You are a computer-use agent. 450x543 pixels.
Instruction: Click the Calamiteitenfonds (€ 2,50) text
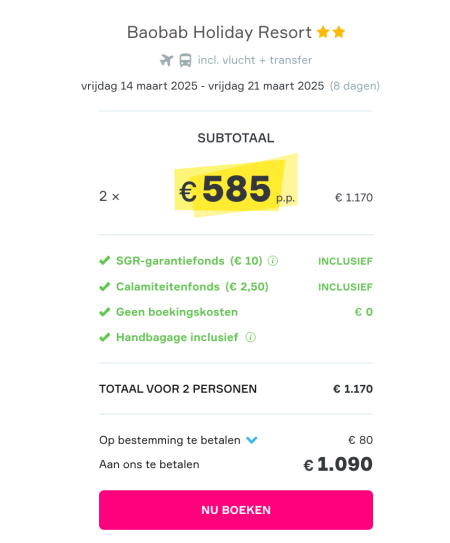[x=192, y=287]
